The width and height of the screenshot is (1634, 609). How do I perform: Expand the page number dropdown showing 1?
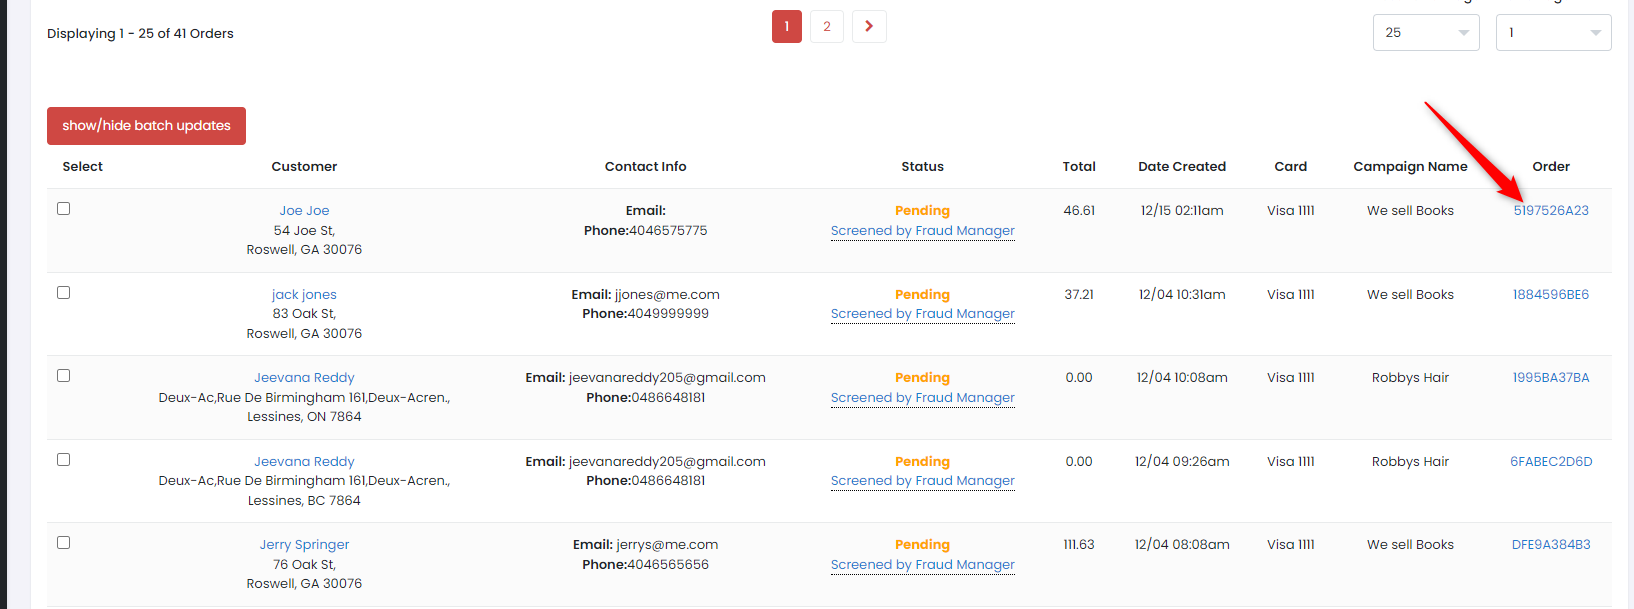click(x=1553, y=33)
